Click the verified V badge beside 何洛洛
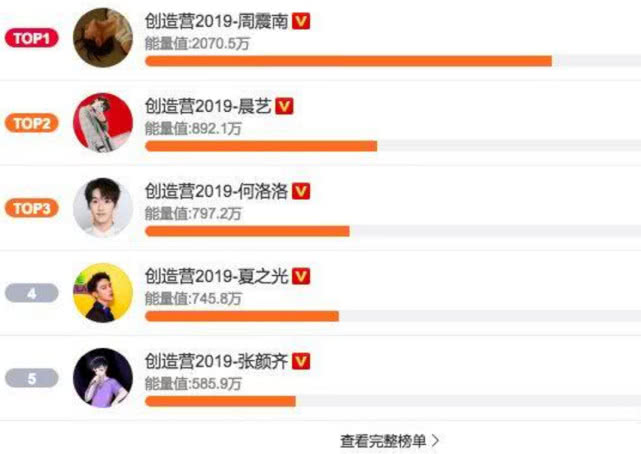 (x=301, y=191)
